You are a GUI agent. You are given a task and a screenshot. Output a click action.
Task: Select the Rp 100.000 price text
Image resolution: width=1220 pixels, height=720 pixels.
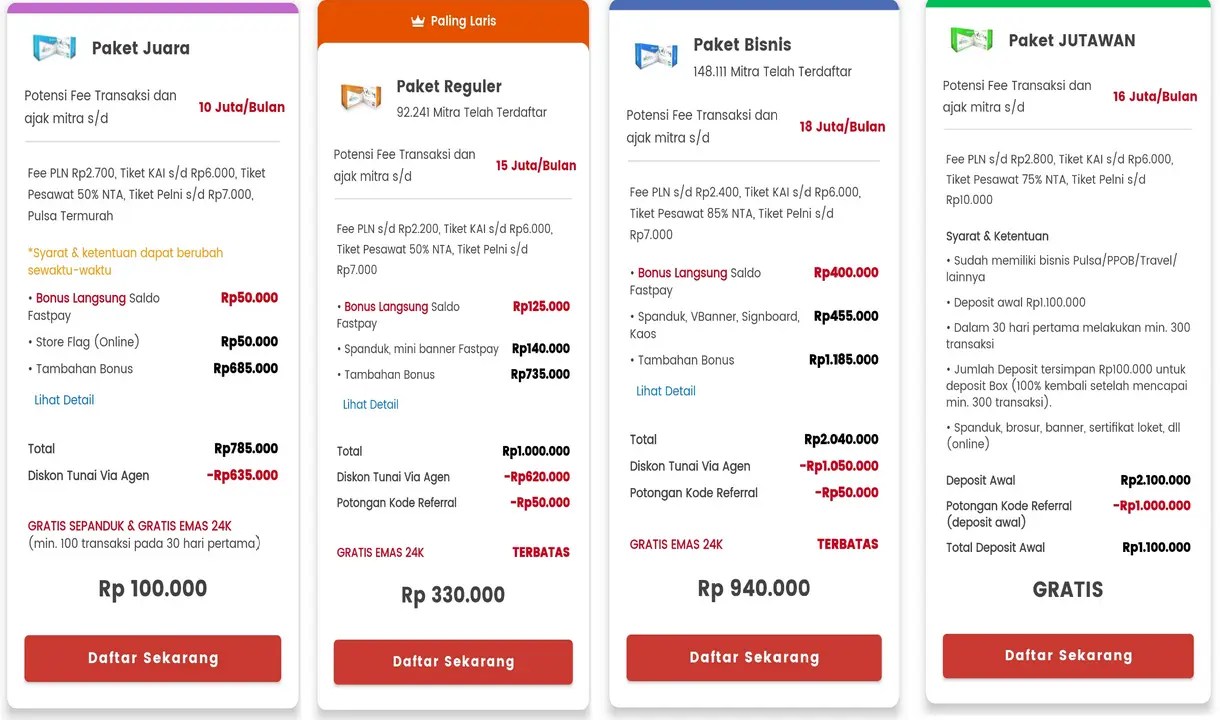(152, 588)
